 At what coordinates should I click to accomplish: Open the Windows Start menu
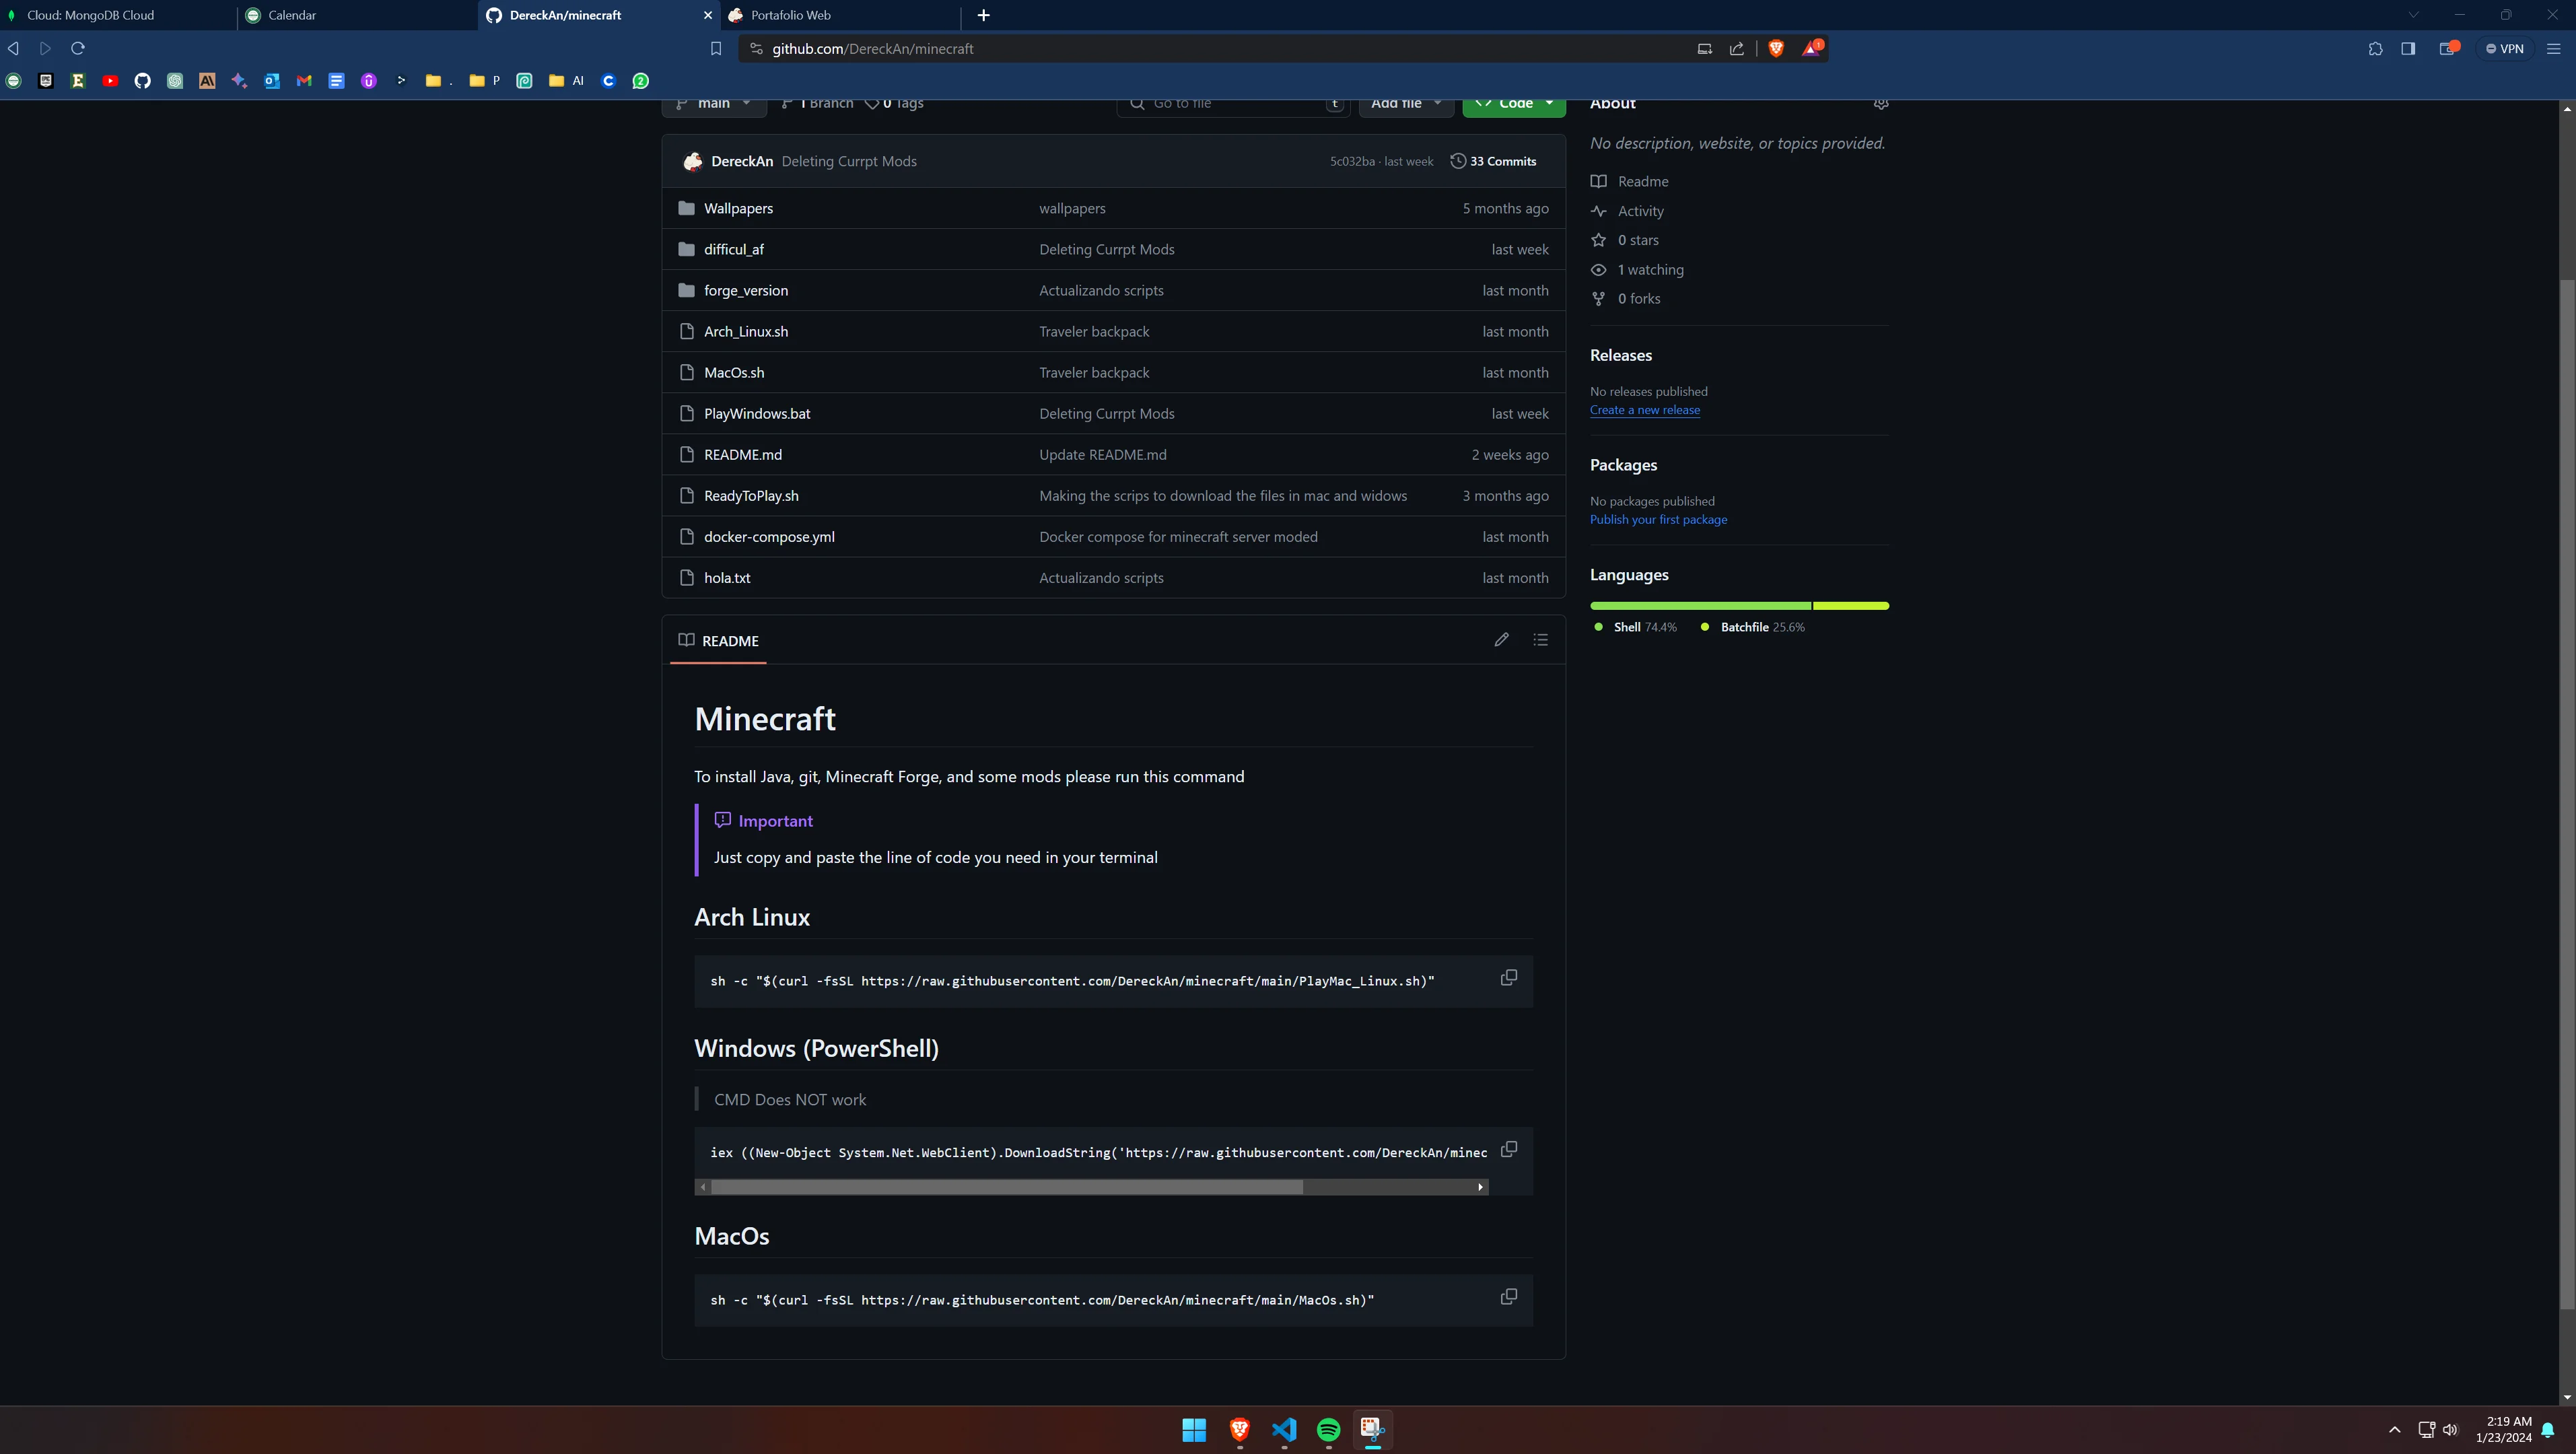click(x=1194, y=1429)
